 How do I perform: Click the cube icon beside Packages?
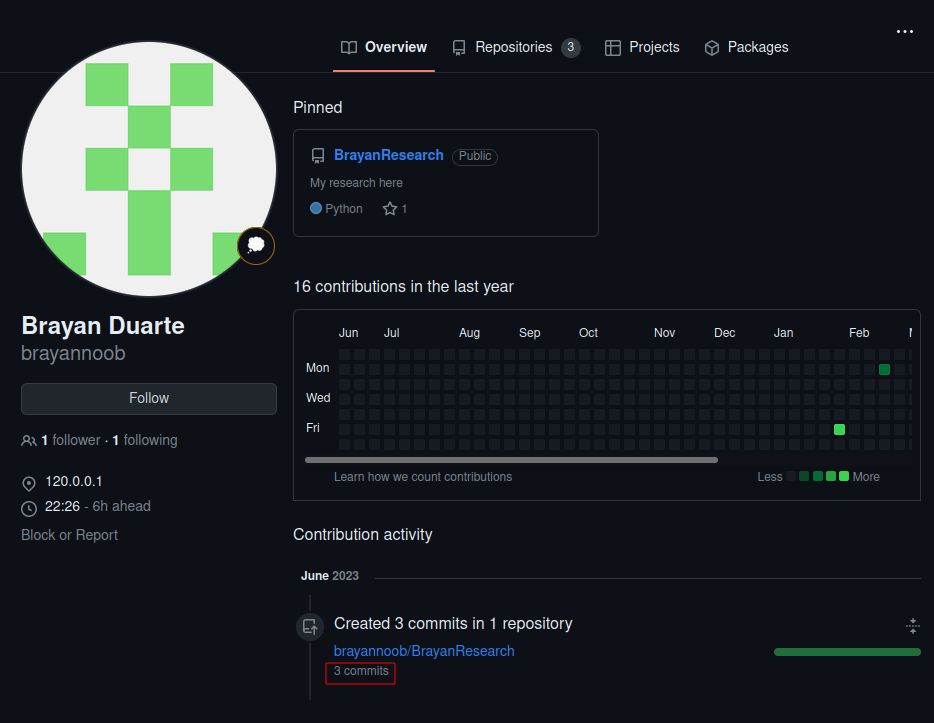(712, 48)
